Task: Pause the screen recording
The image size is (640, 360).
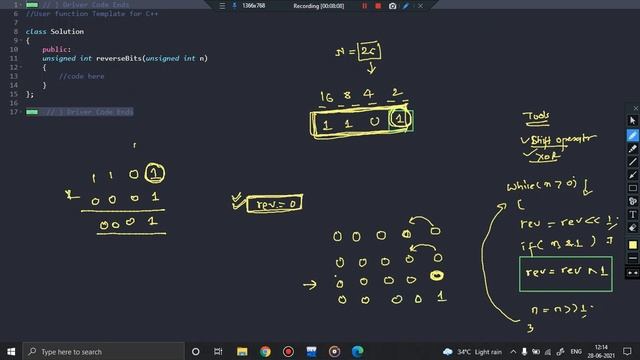Action: point(364,6)
